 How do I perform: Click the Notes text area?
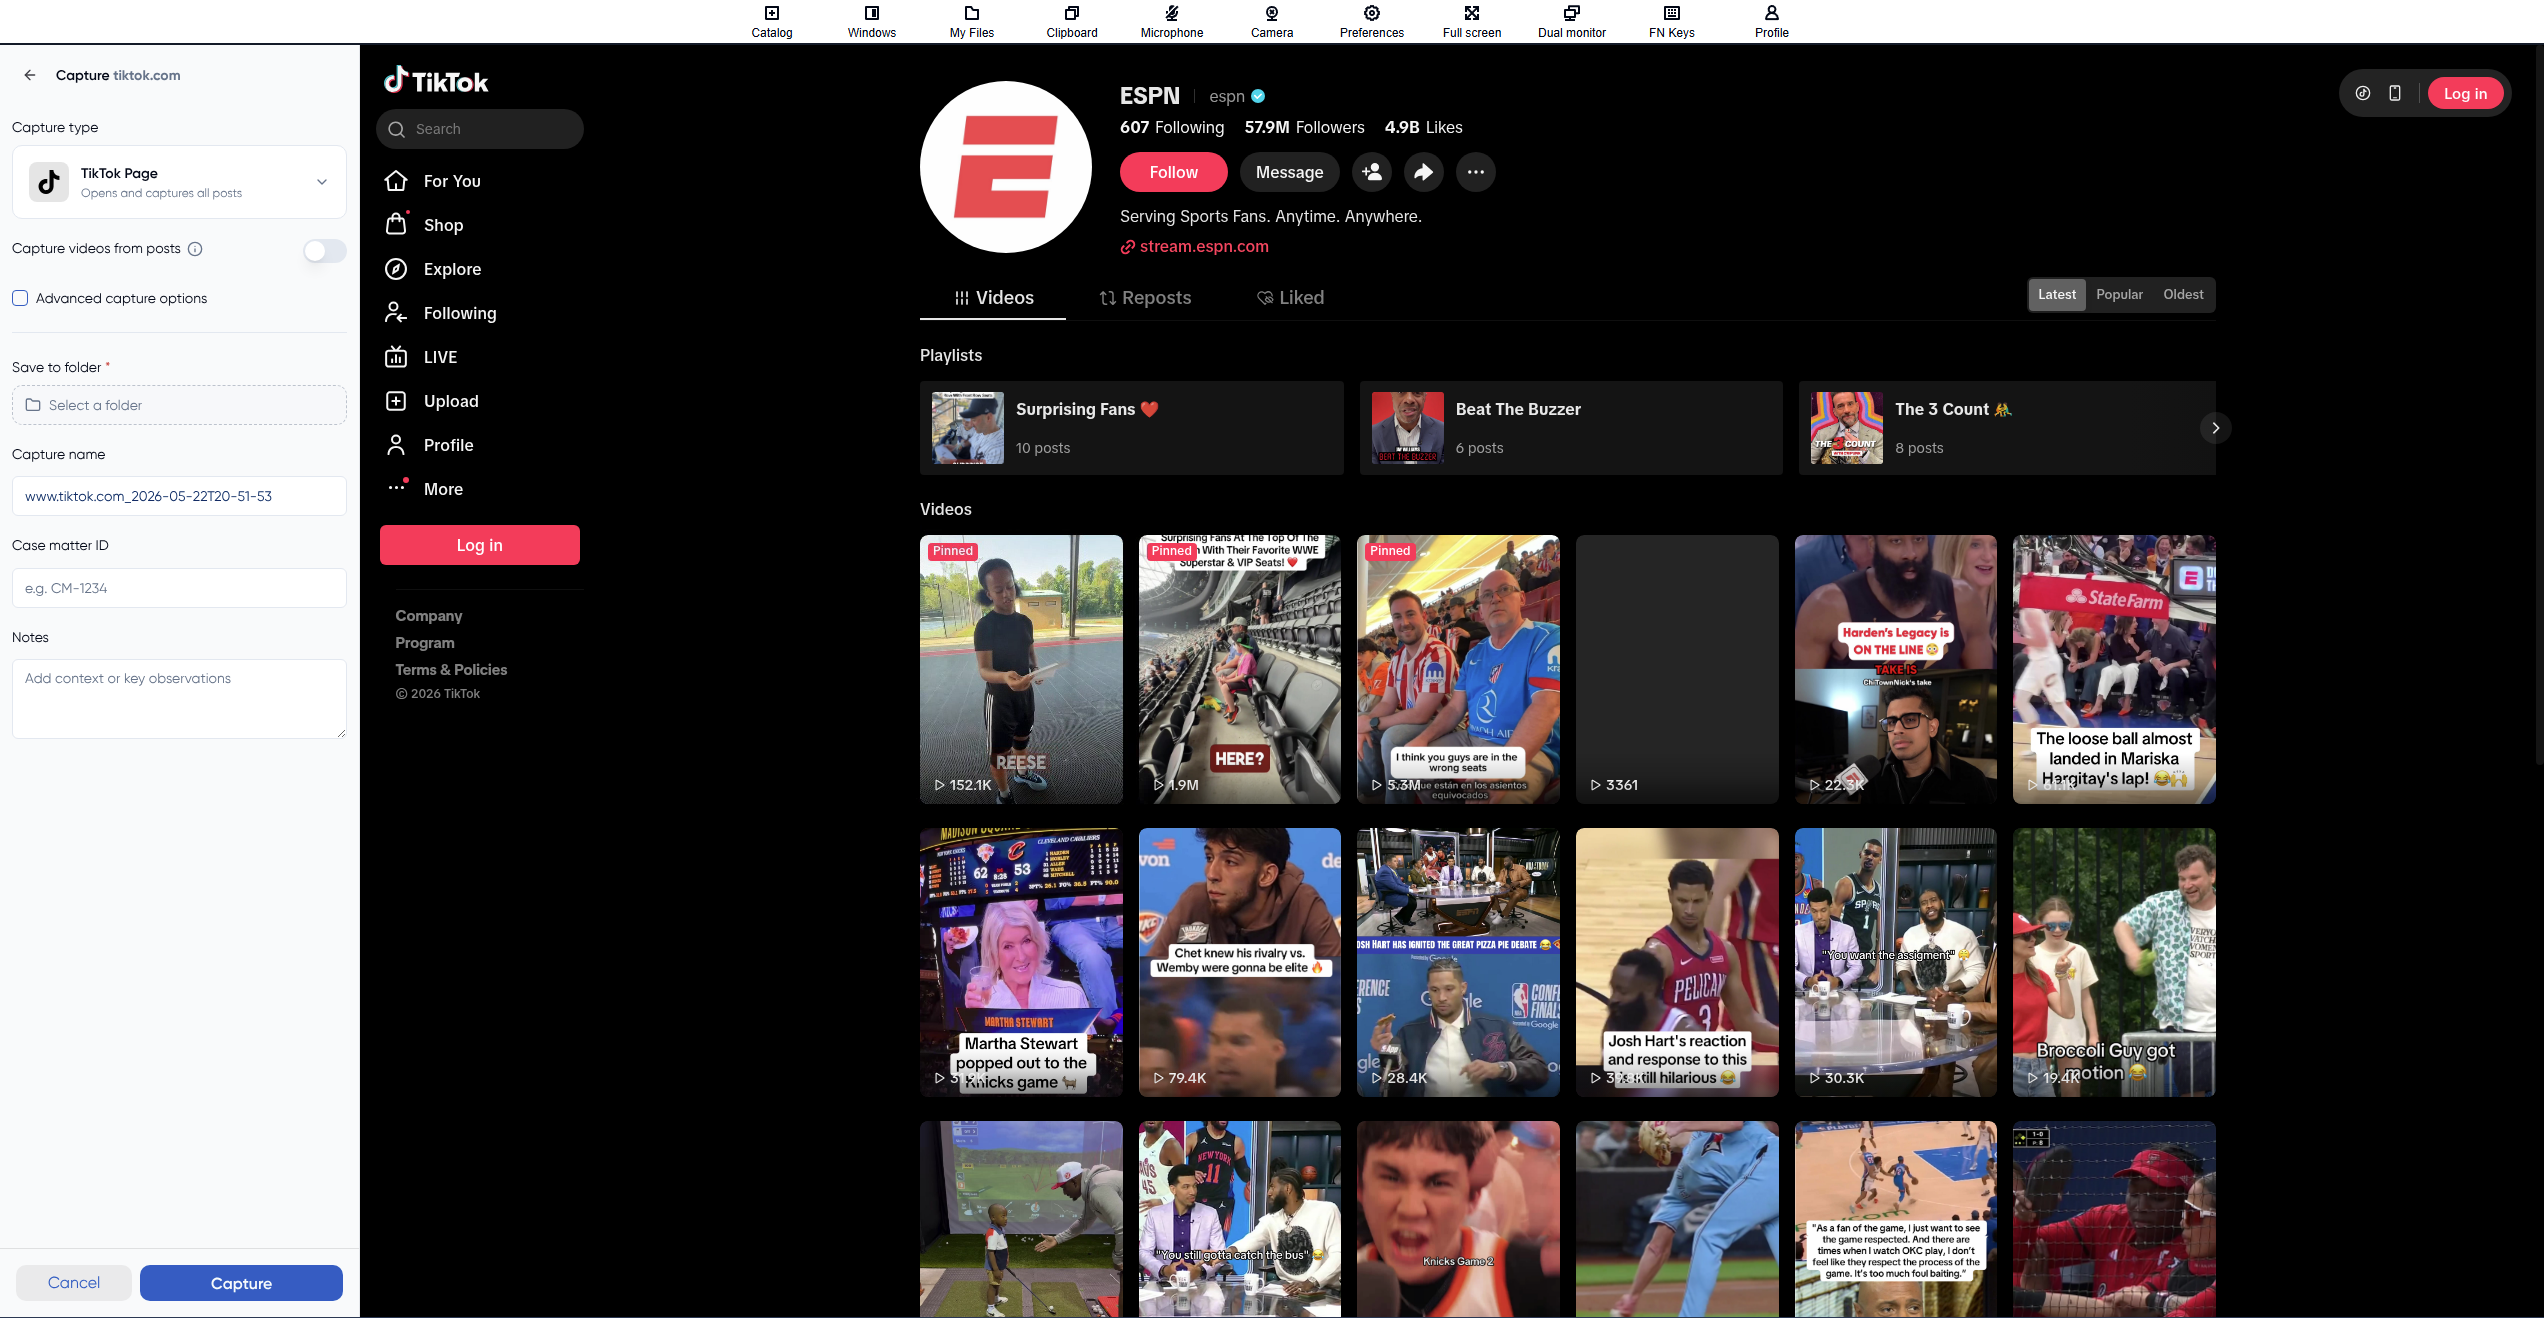tap(179, 699)
